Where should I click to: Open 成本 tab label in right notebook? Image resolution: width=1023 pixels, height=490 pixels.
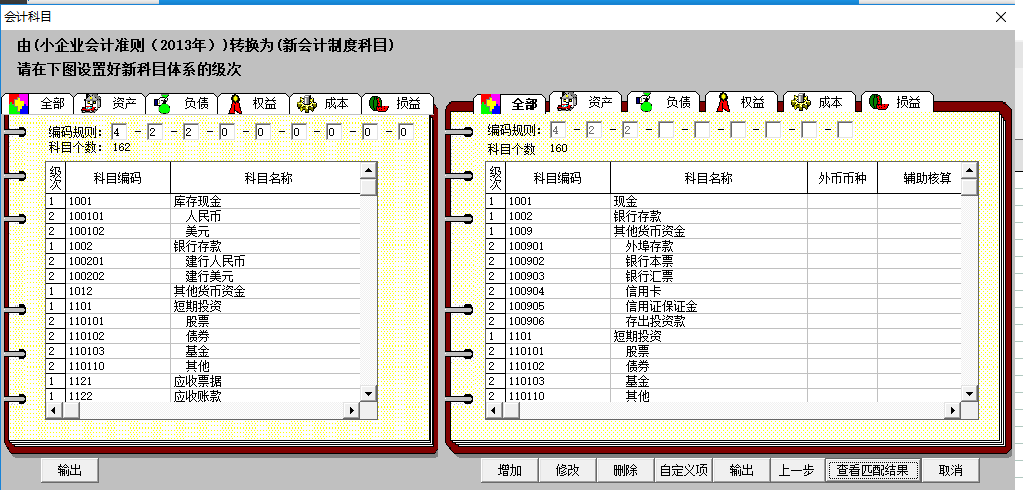click(831, 102)
